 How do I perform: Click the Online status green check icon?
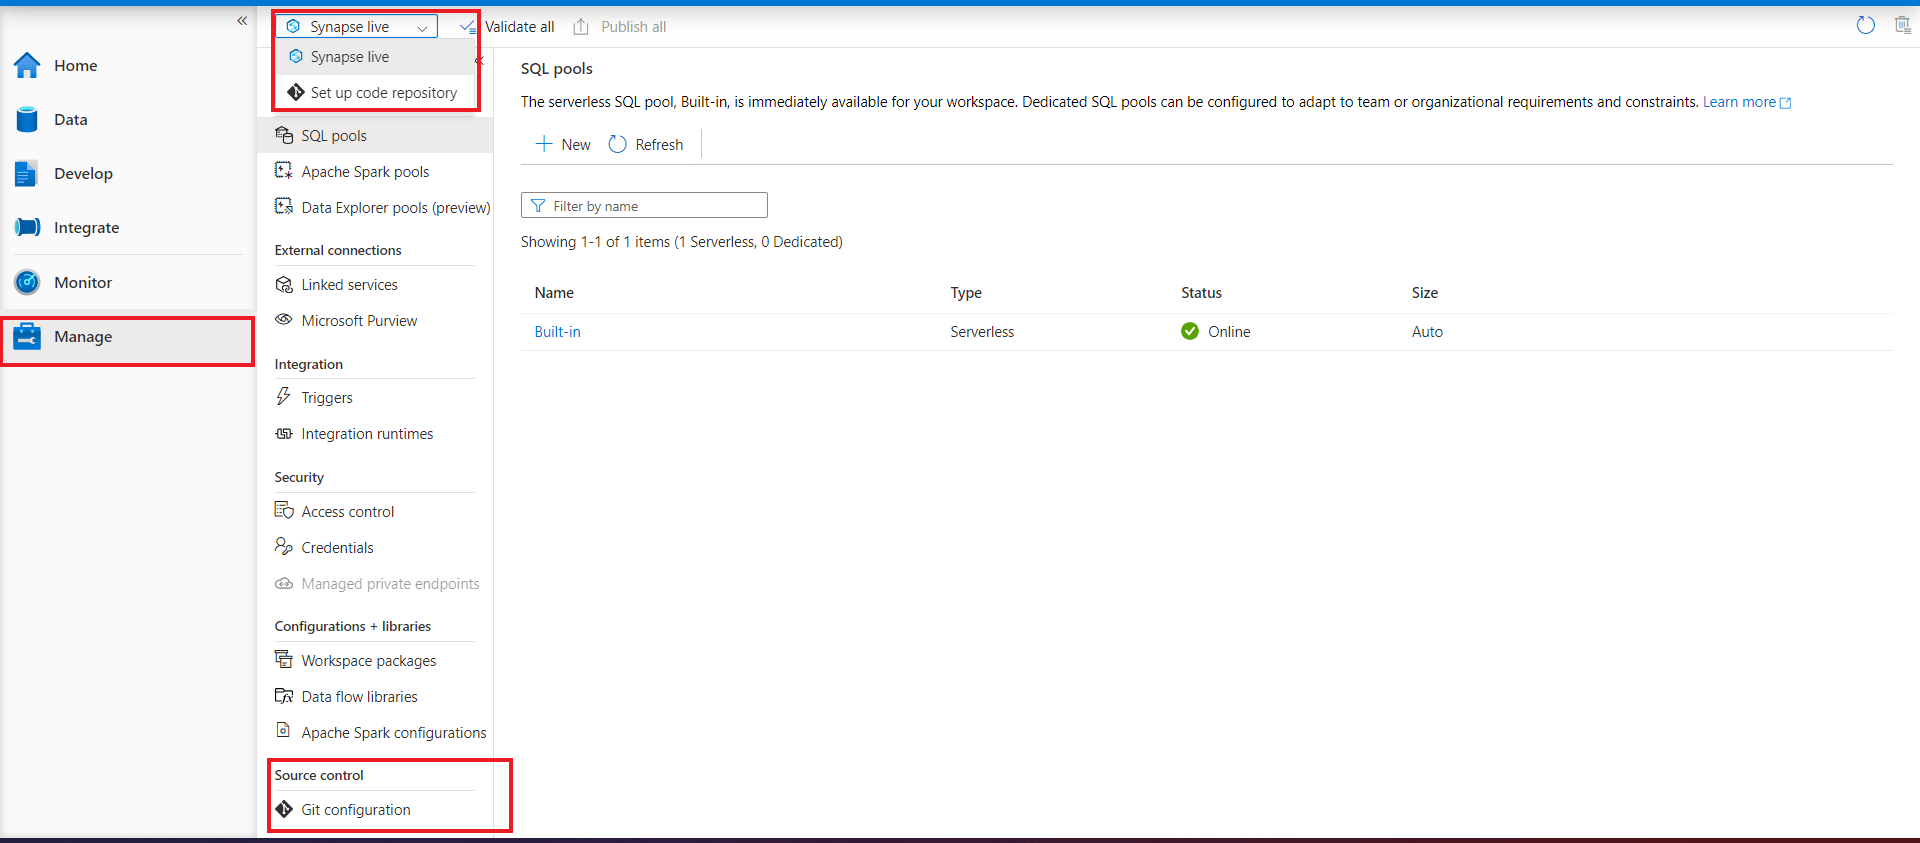point(1190,332)
